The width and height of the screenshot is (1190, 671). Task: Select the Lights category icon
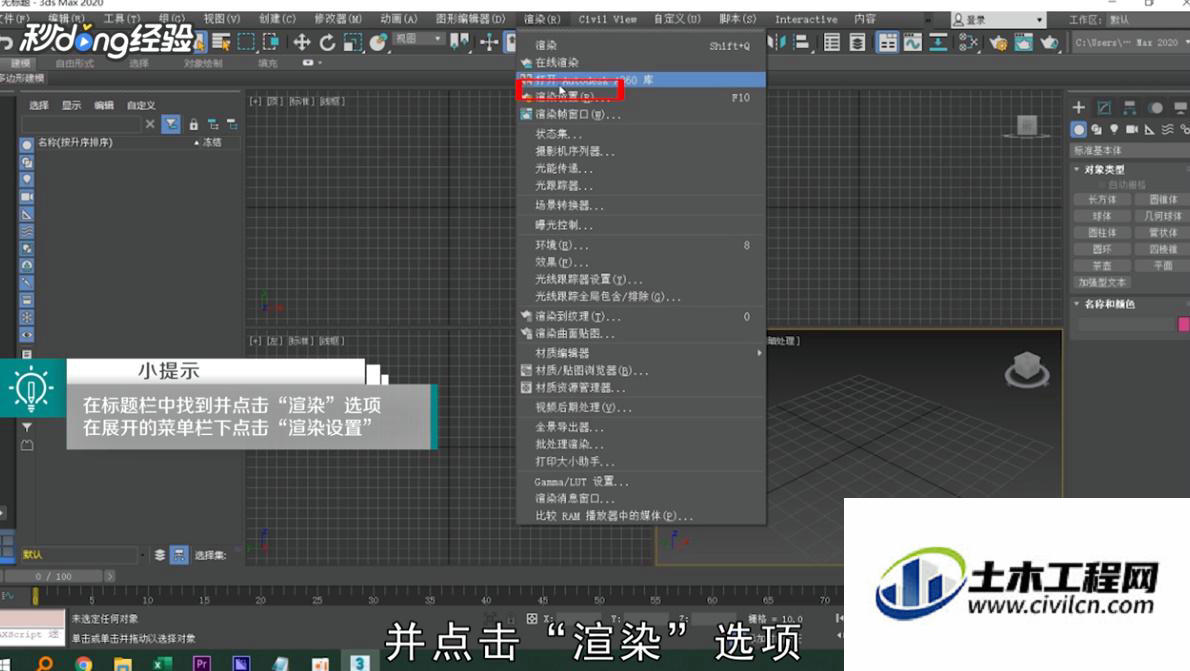coord(1114,130)
